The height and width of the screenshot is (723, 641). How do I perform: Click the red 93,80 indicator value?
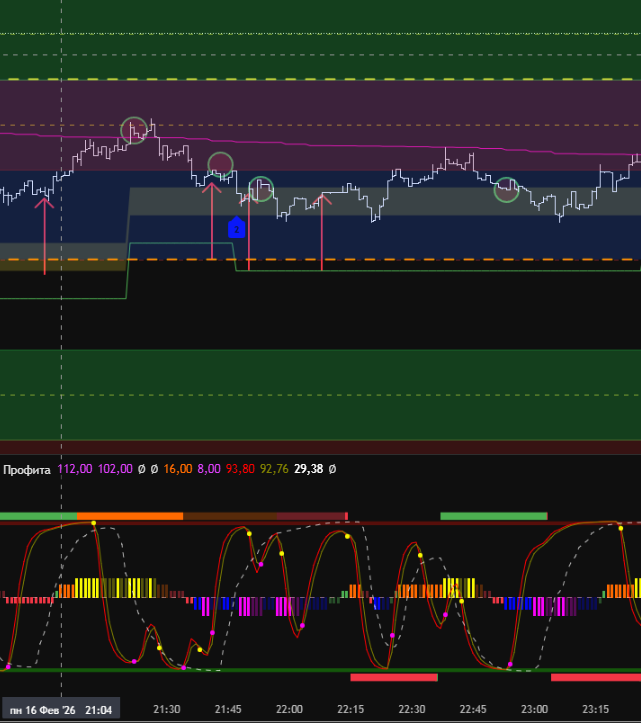tap(241, 468)
